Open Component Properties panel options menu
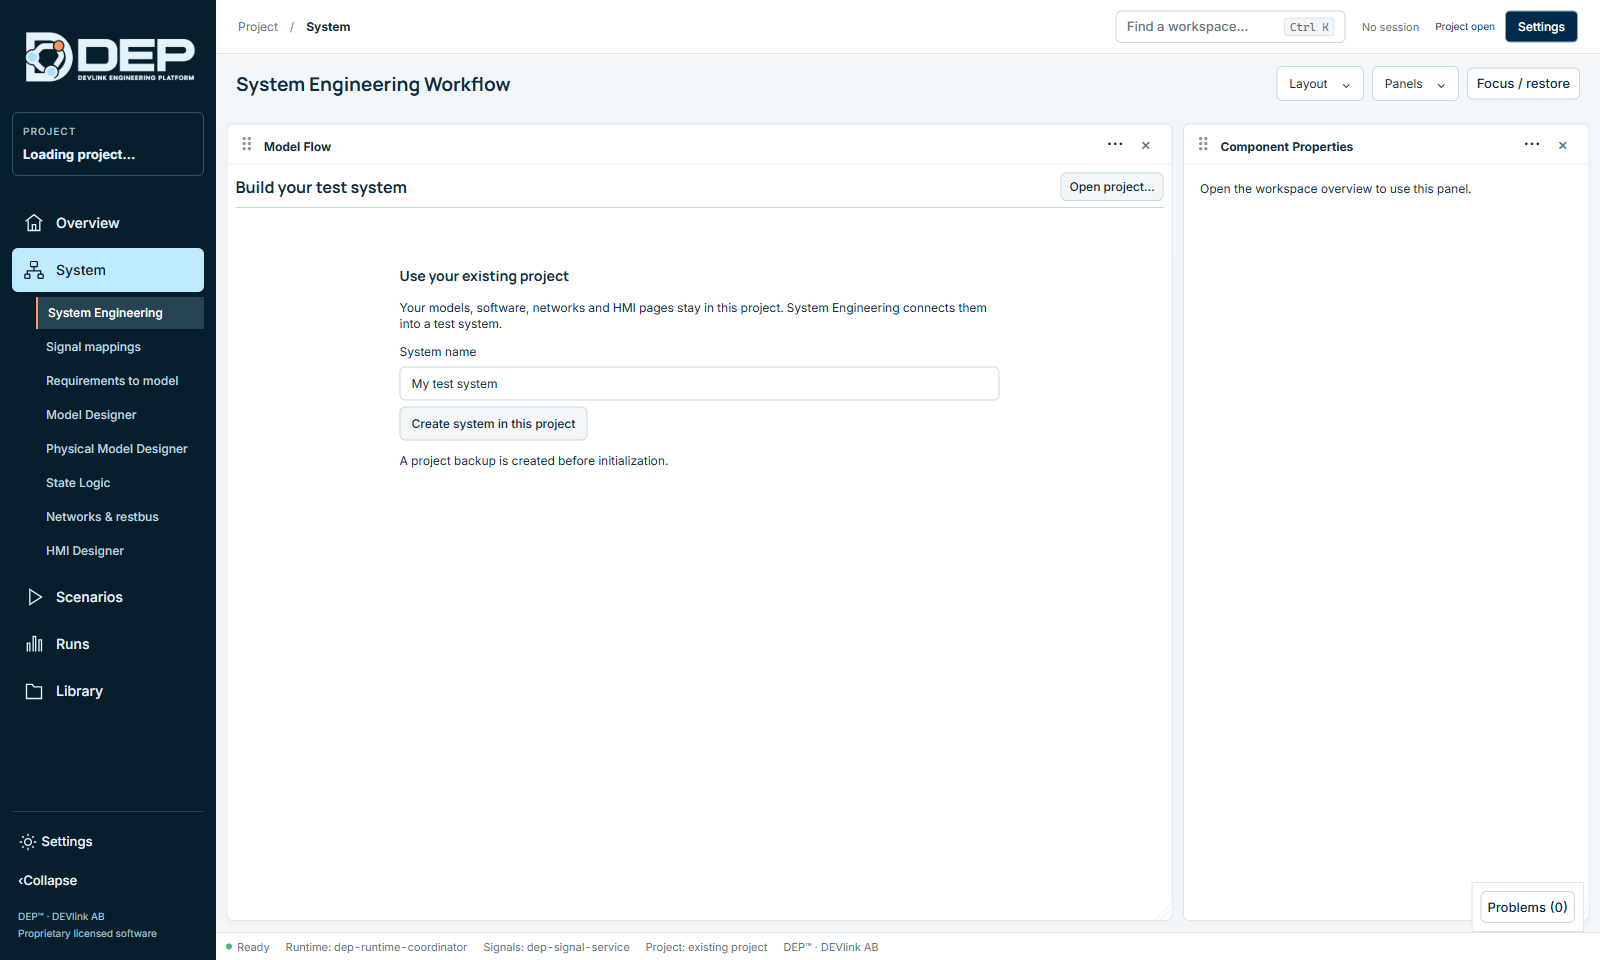 [x=1532, y=145]
